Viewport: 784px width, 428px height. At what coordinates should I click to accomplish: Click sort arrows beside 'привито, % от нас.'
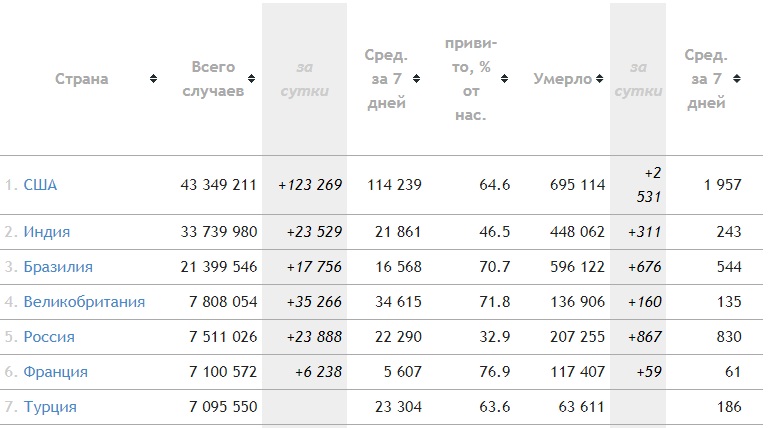click(x=504, y=79)
